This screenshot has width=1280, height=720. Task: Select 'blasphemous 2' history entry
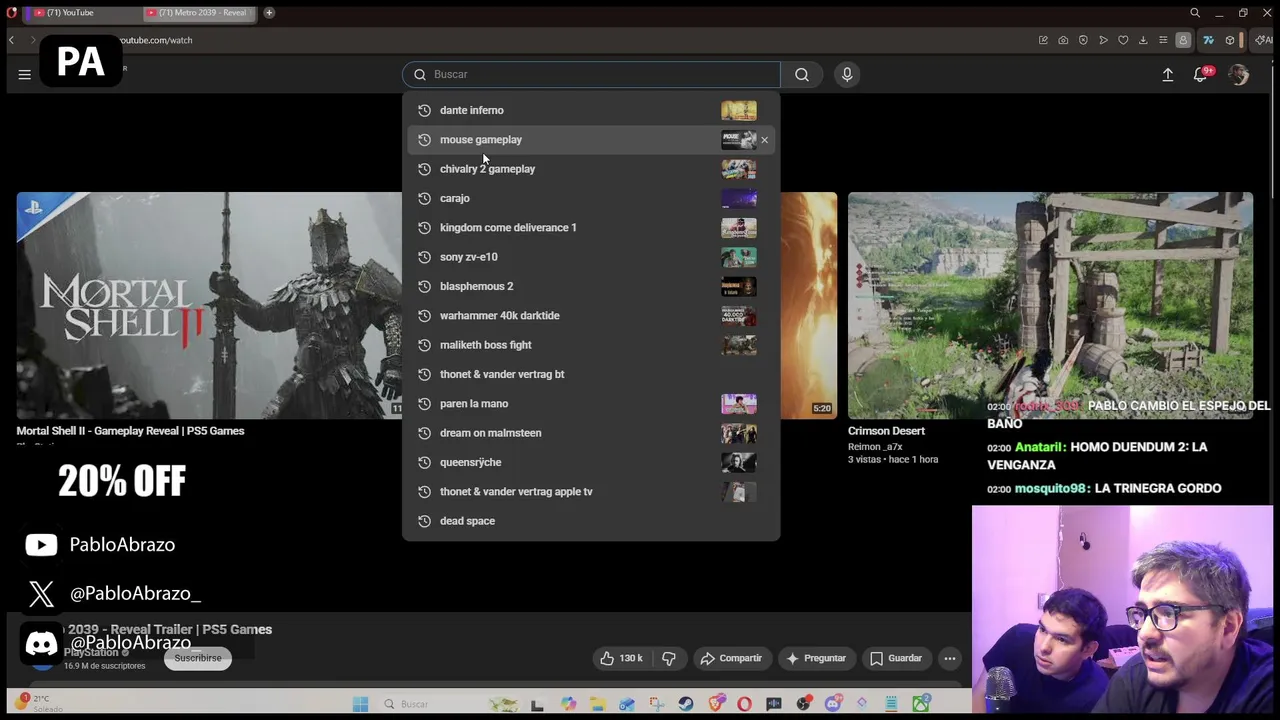click(x=591, y=286)
